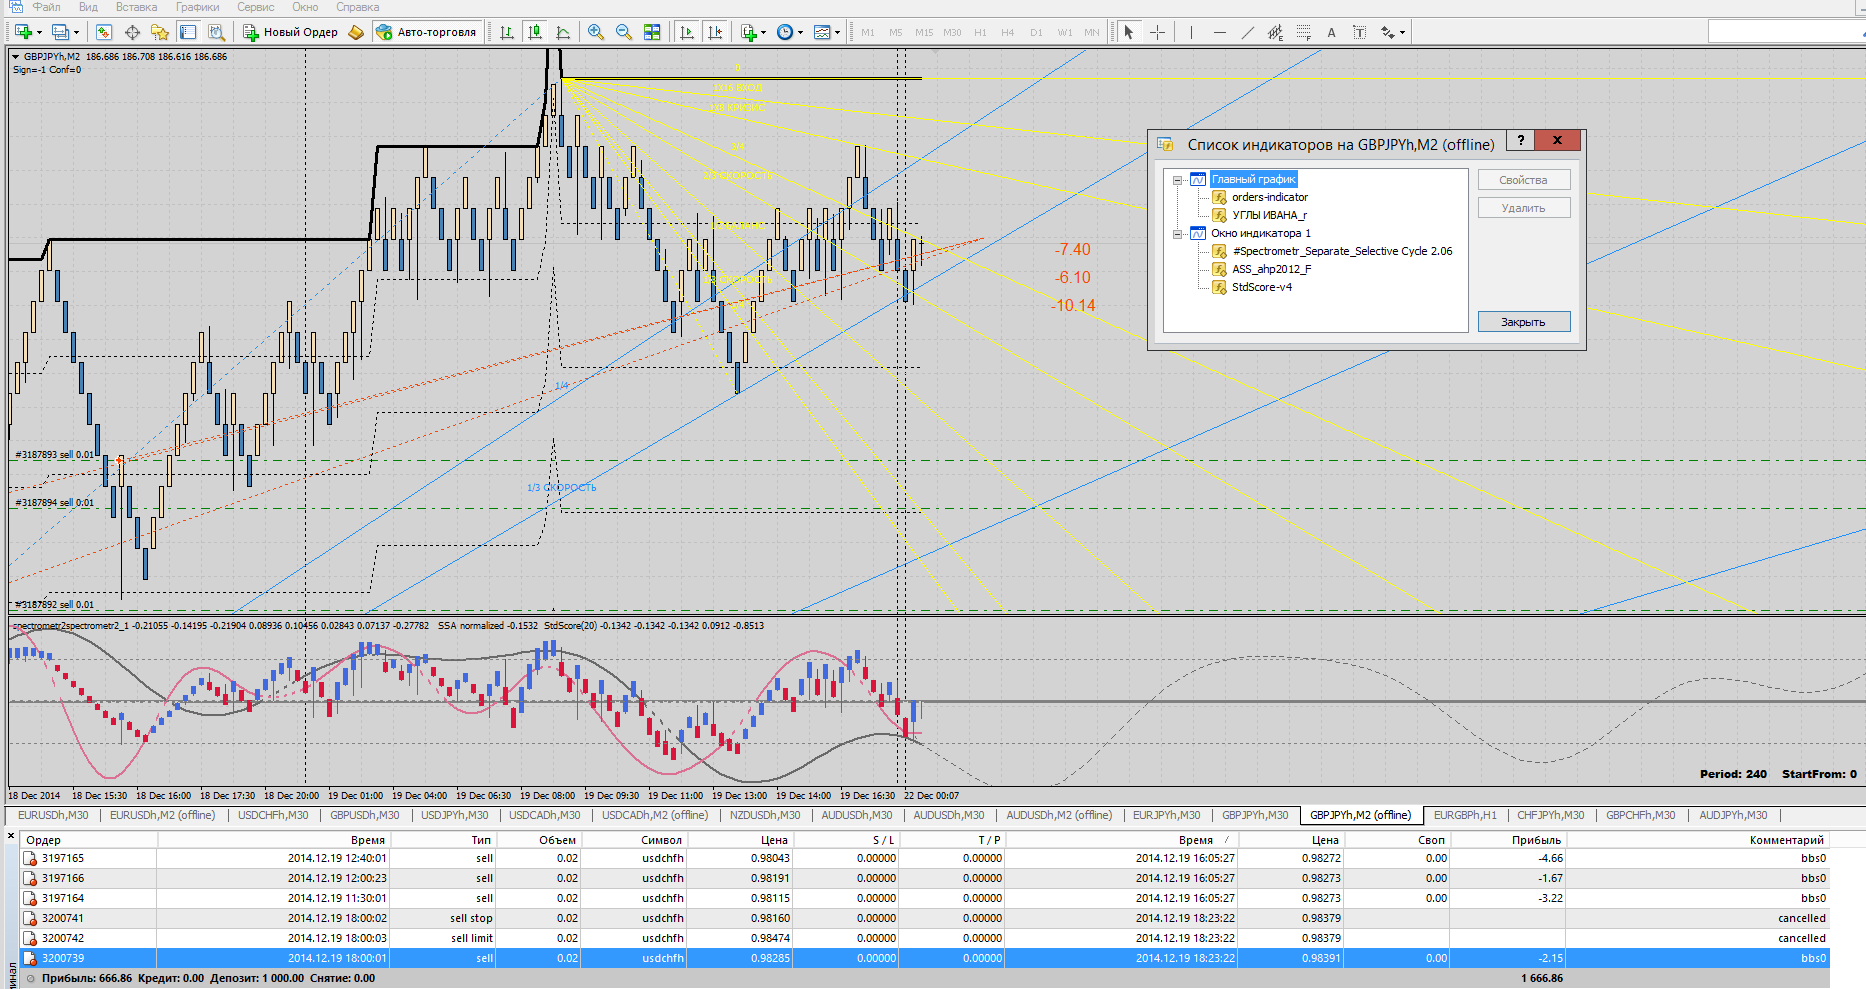Click the Новый Ордер button
Viewport: 1866px width, 989px height.
coord(291,32)
